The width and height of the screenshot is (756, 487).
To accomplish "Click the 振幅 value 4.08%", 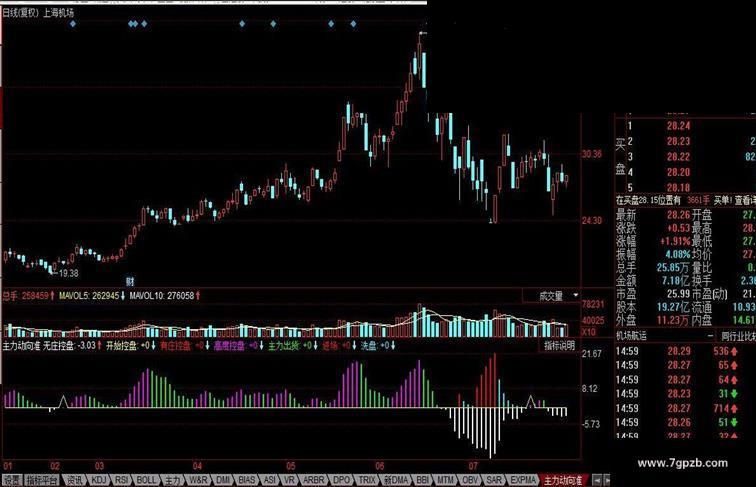I will pos(677,254).
